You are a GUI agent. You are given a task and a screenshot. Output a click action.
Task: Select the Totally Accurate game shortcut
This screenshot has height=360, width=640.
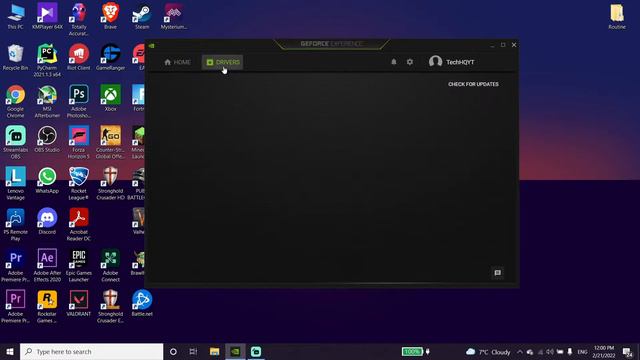(x=79, y=20)
